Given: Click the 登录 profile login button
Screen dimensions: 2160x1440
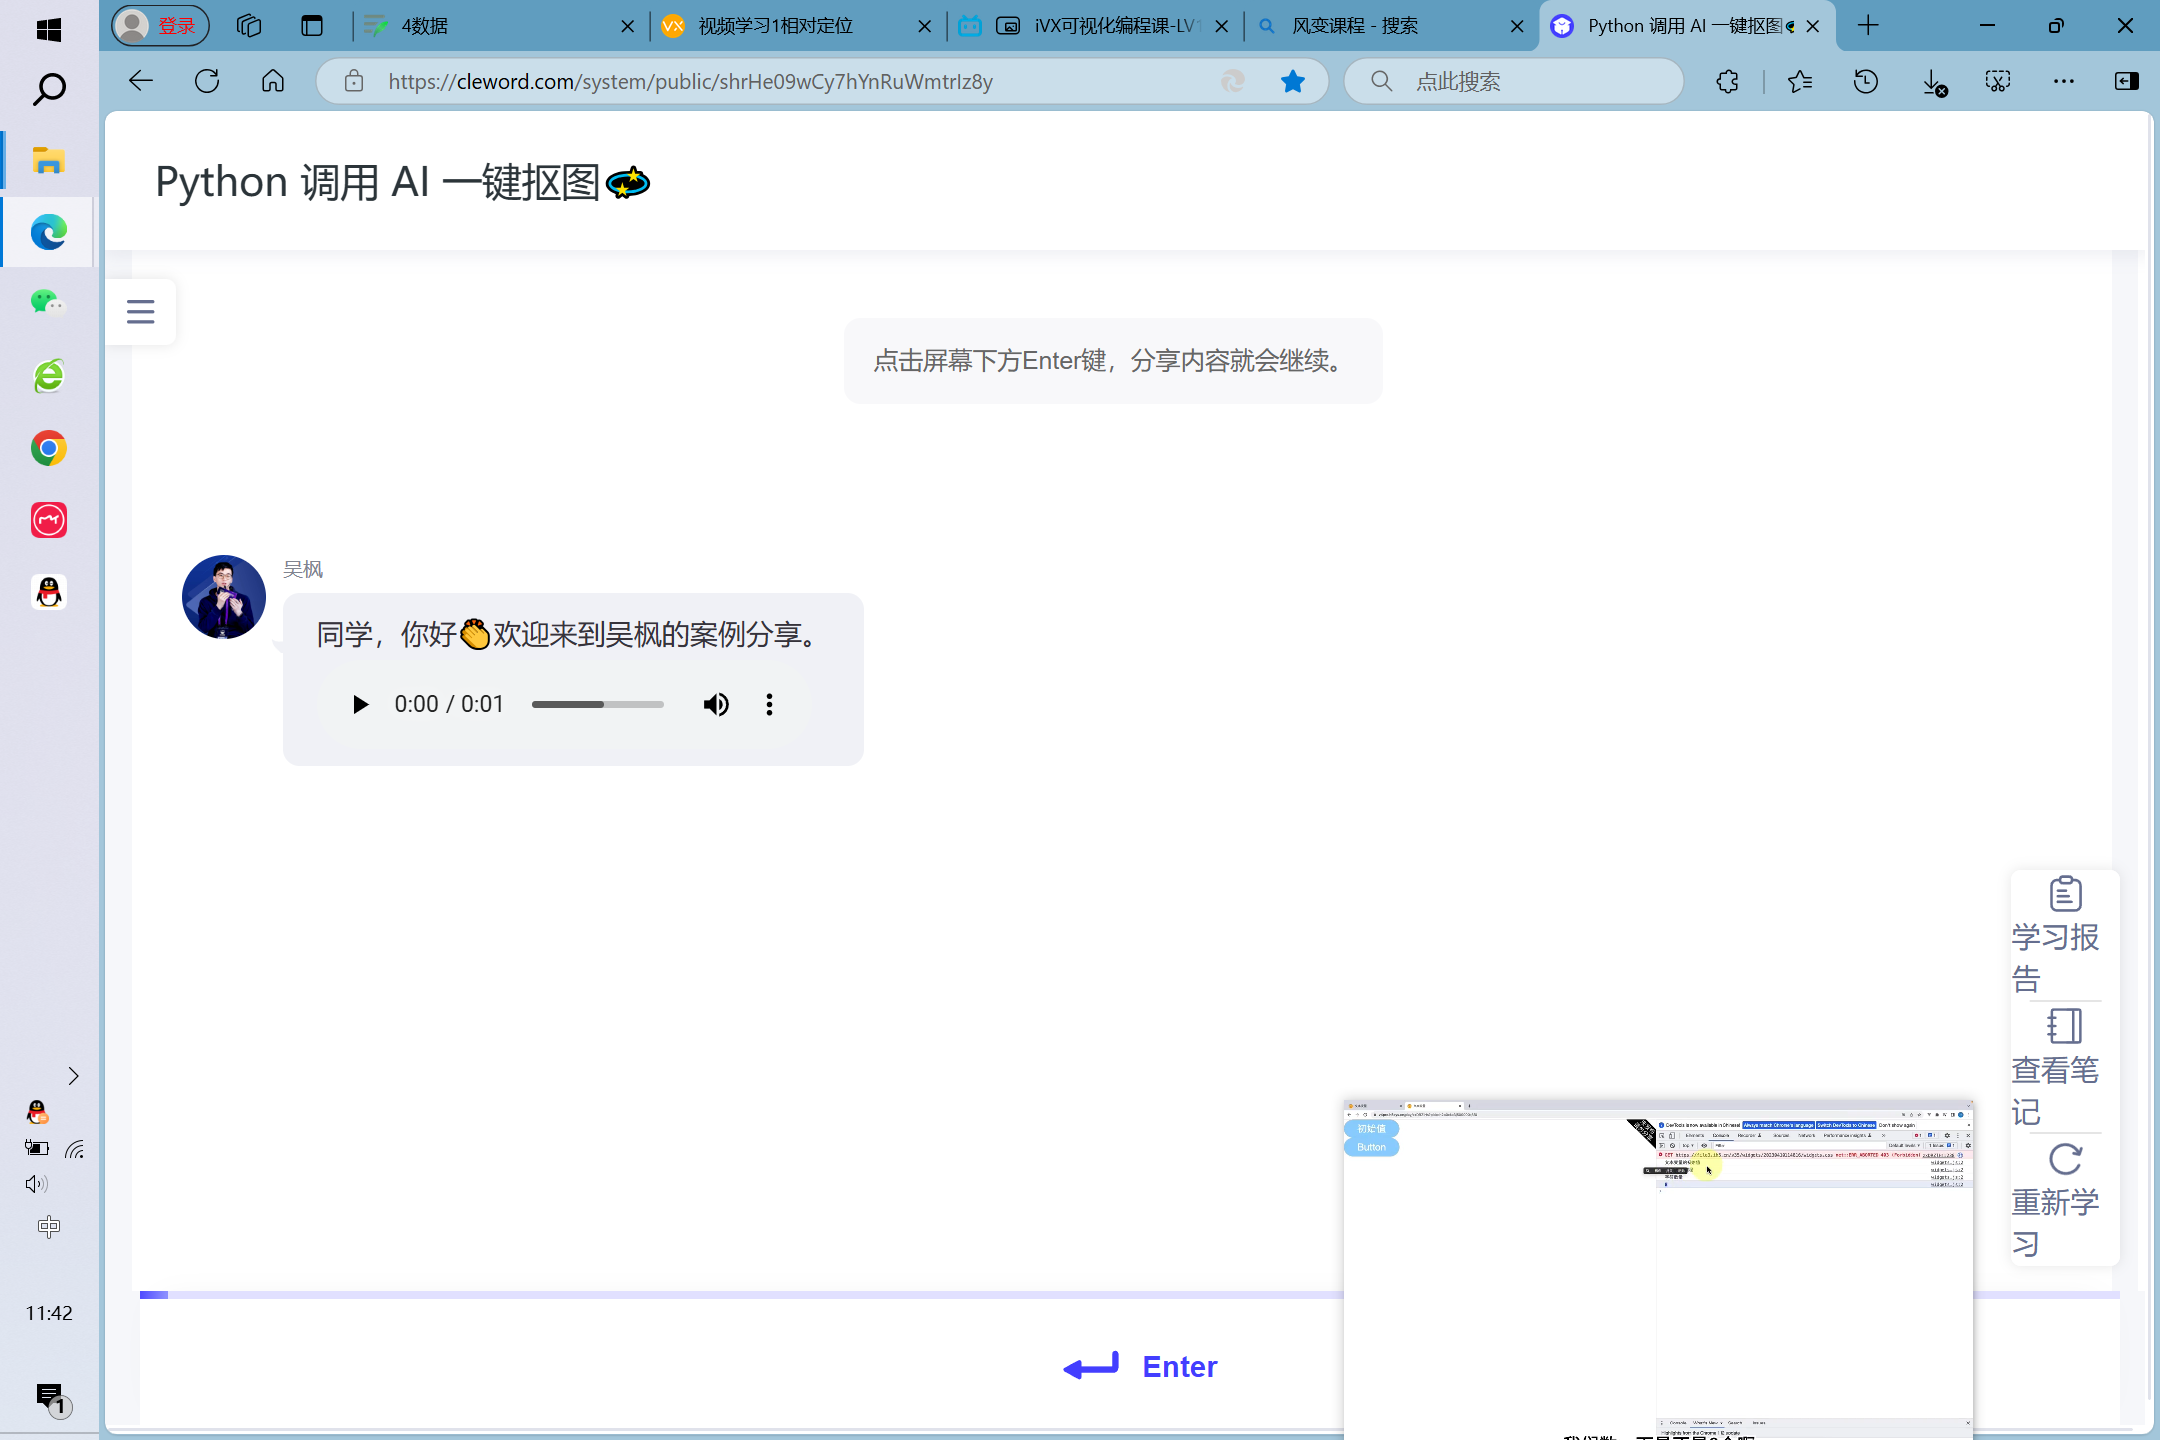Looking at the screenshot, I should pos(160,26).
